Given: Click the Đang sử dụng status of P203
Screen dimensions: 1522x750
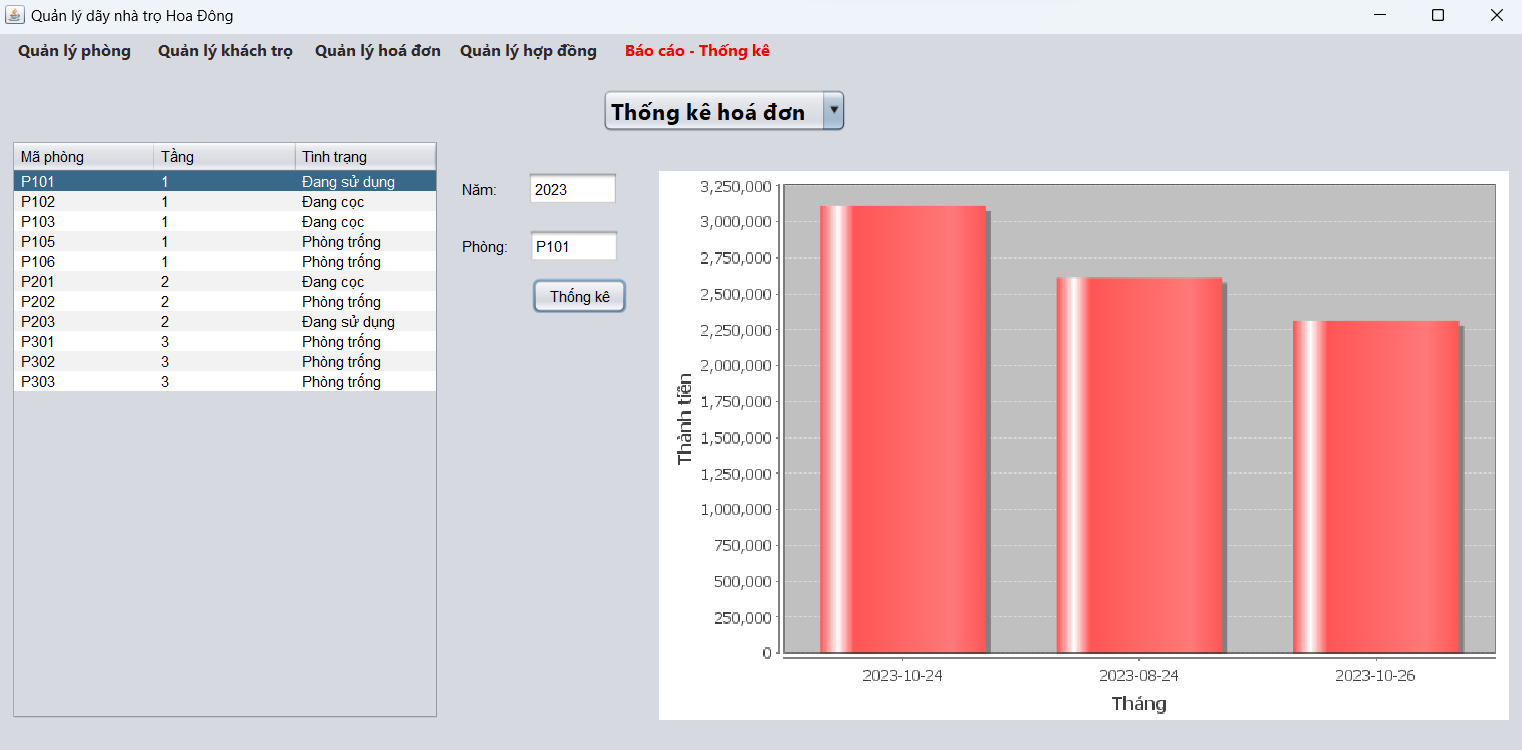Looking at the screenshot, I should (348, 322).
